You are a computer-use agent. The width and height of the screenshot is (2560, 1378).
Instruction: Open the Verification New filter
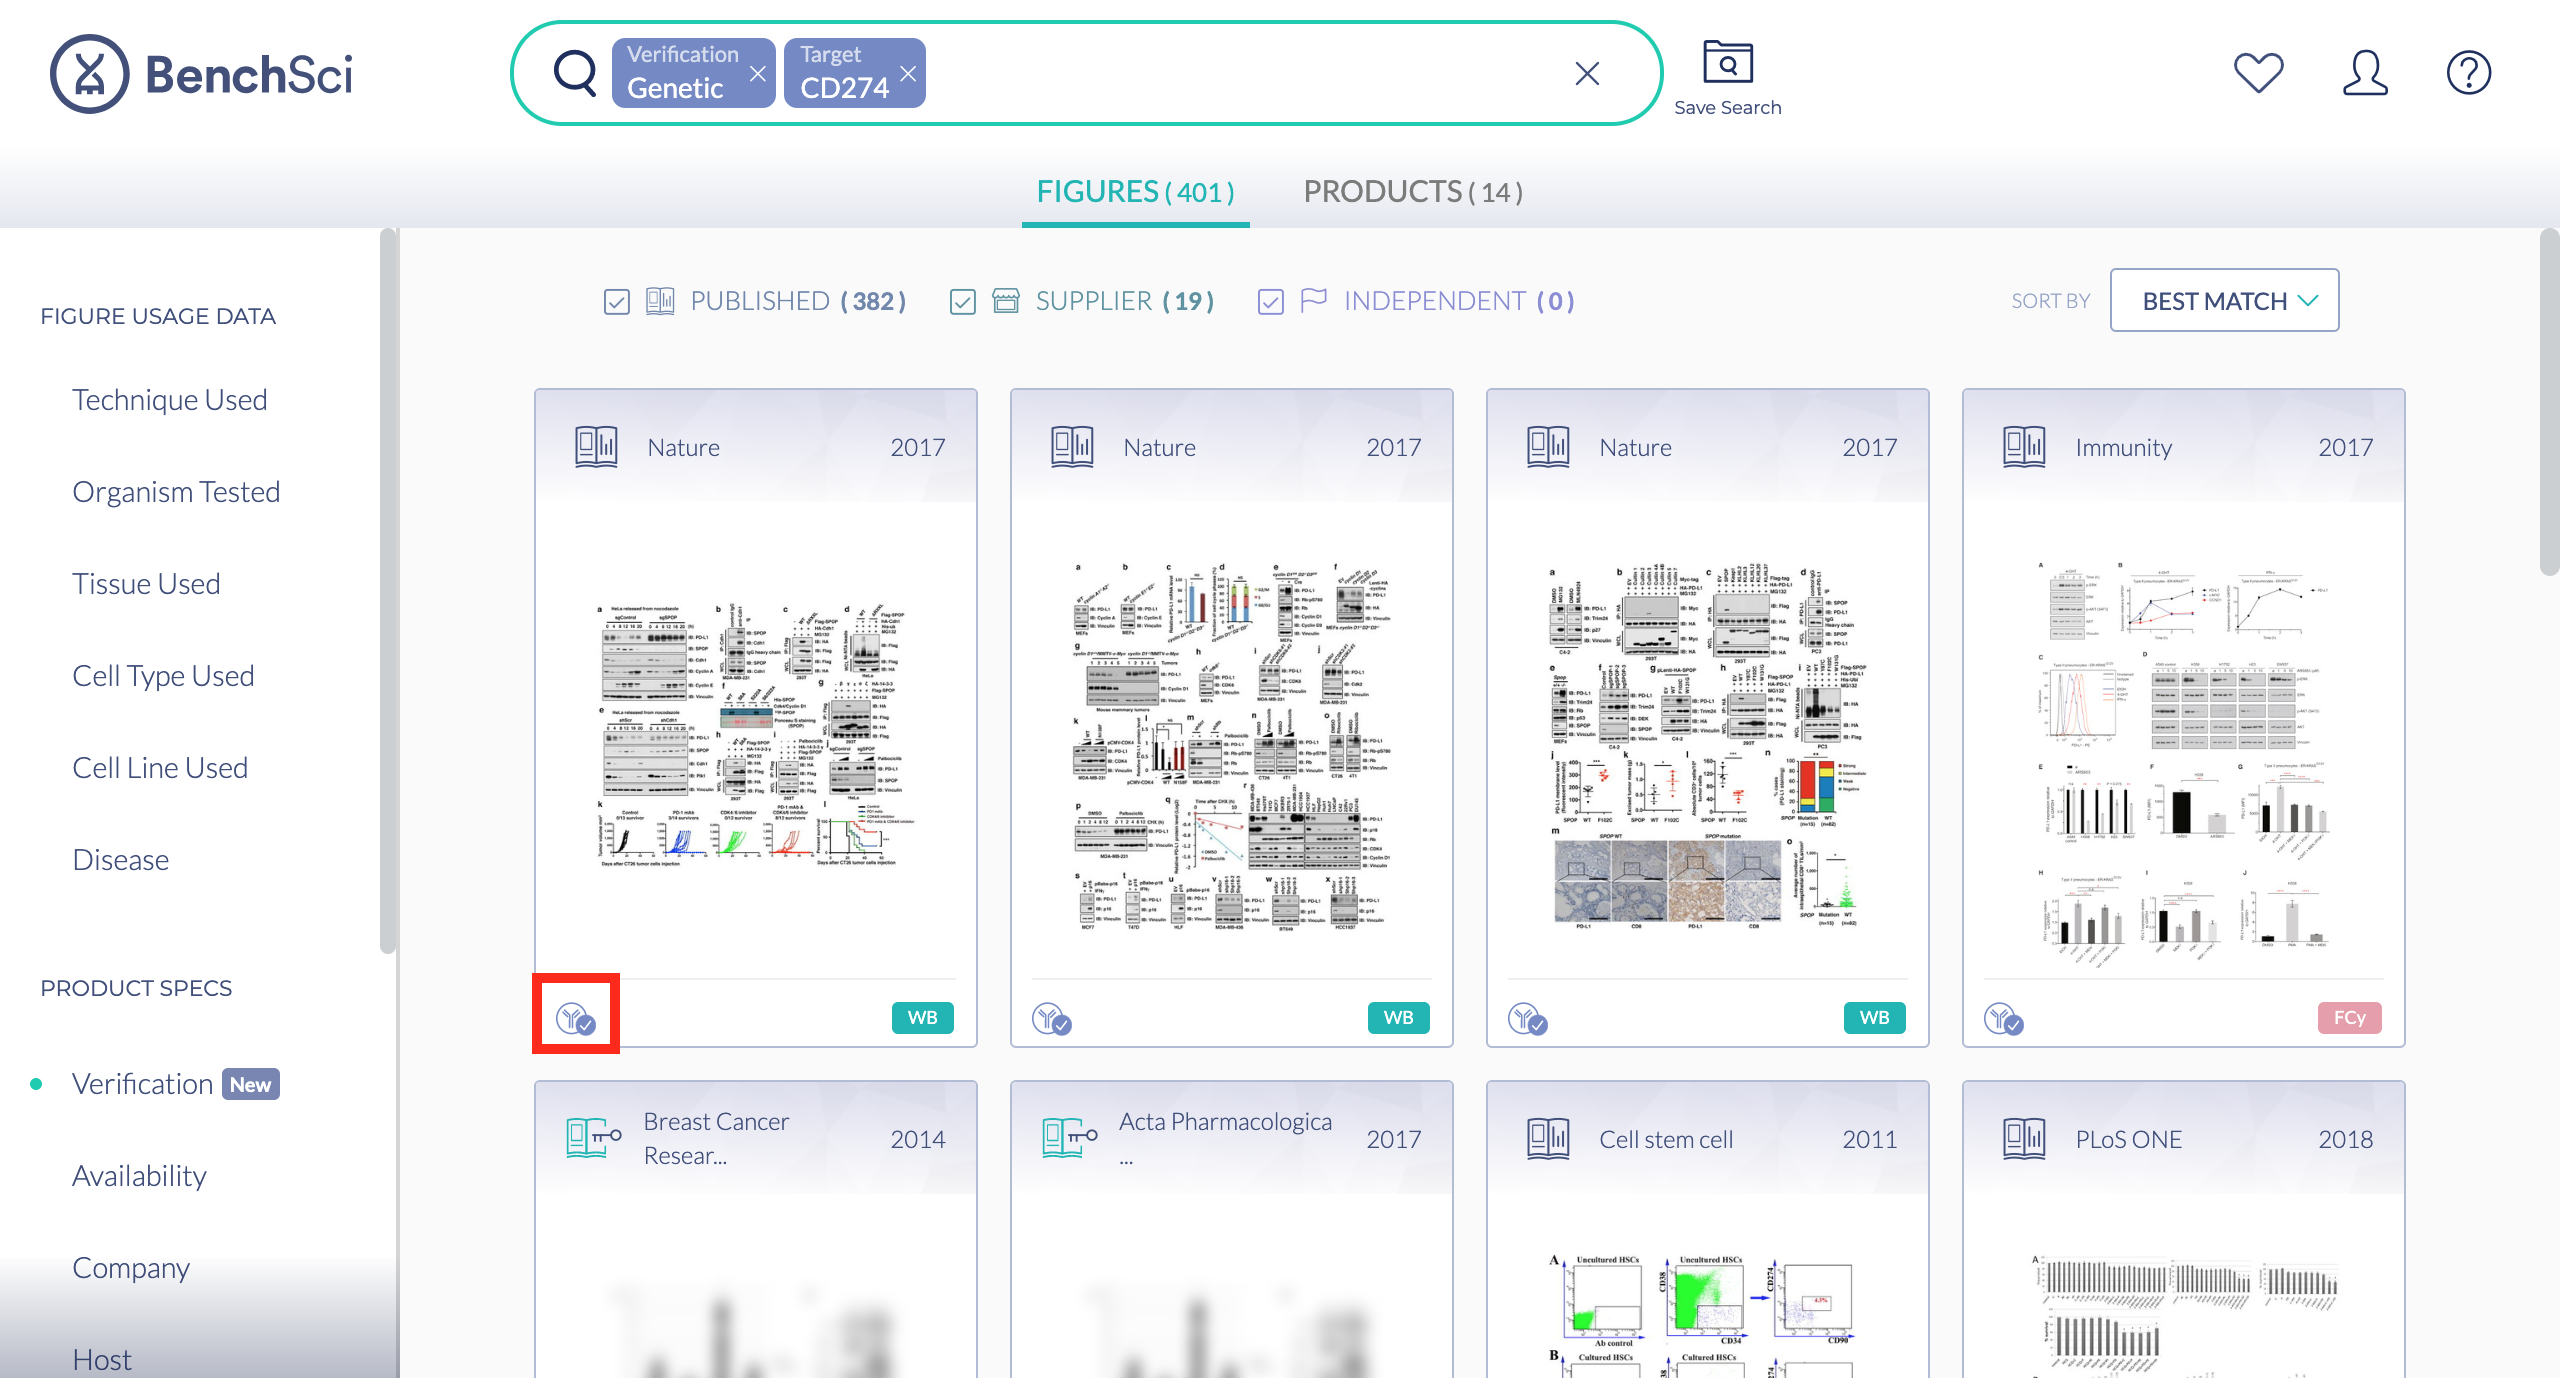click(x=175, y=1084)
